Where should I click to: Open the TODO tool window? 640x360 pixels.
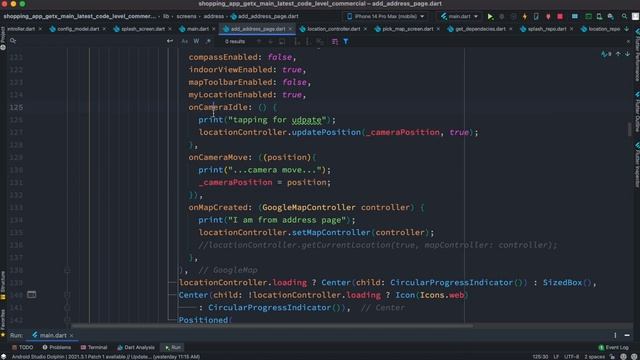coord(22,347)
